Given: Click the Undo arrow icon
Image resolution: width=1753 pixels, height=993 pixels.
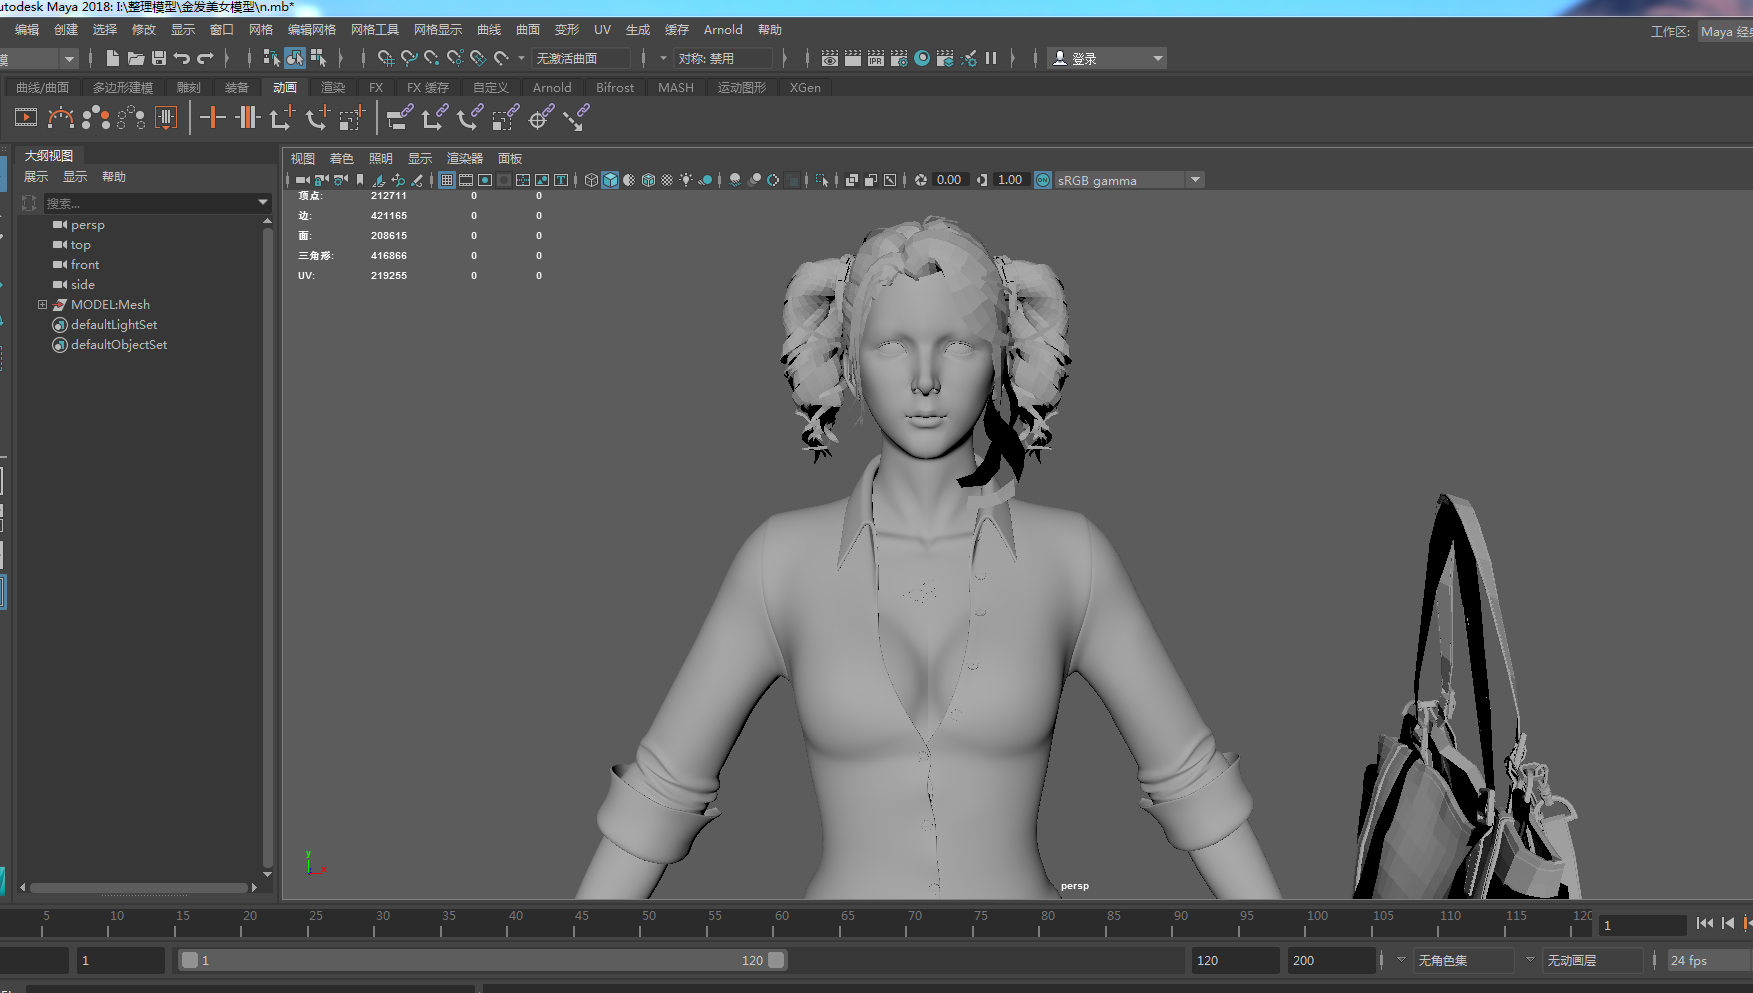Looking at the screenshot, I should [x=182, y=58].
